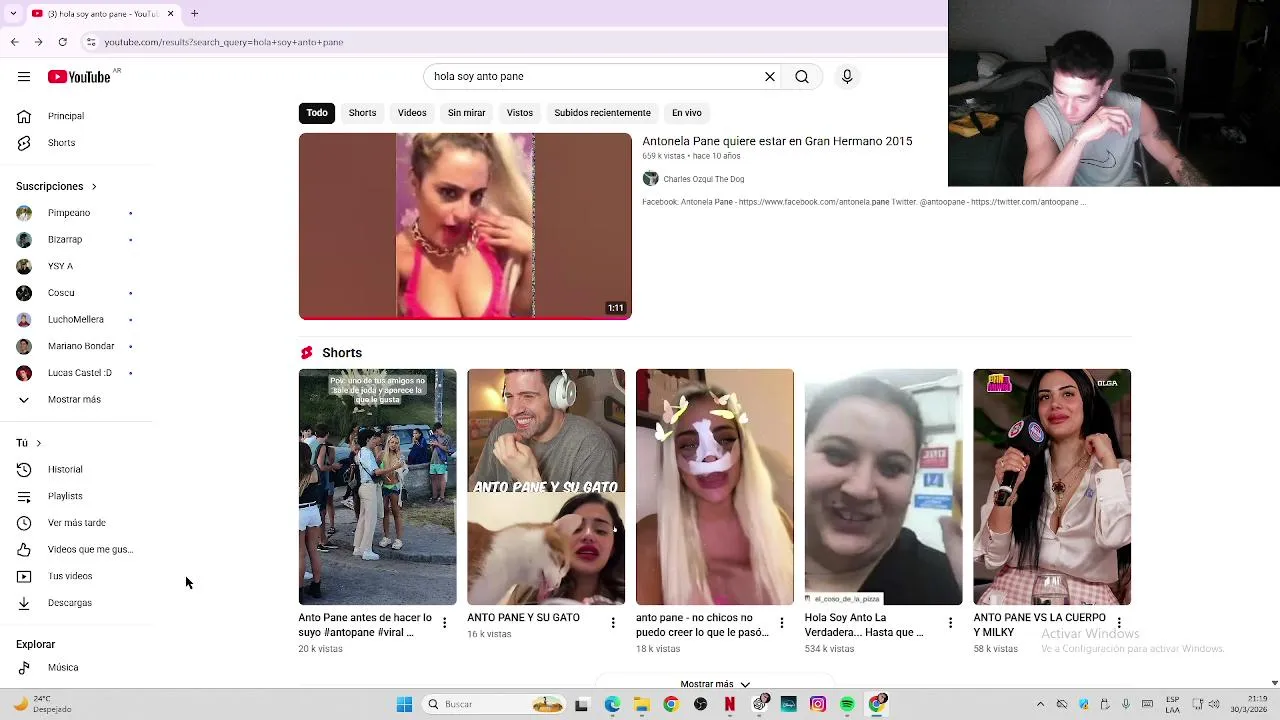Clear the search query with the X

pos(770,77)
